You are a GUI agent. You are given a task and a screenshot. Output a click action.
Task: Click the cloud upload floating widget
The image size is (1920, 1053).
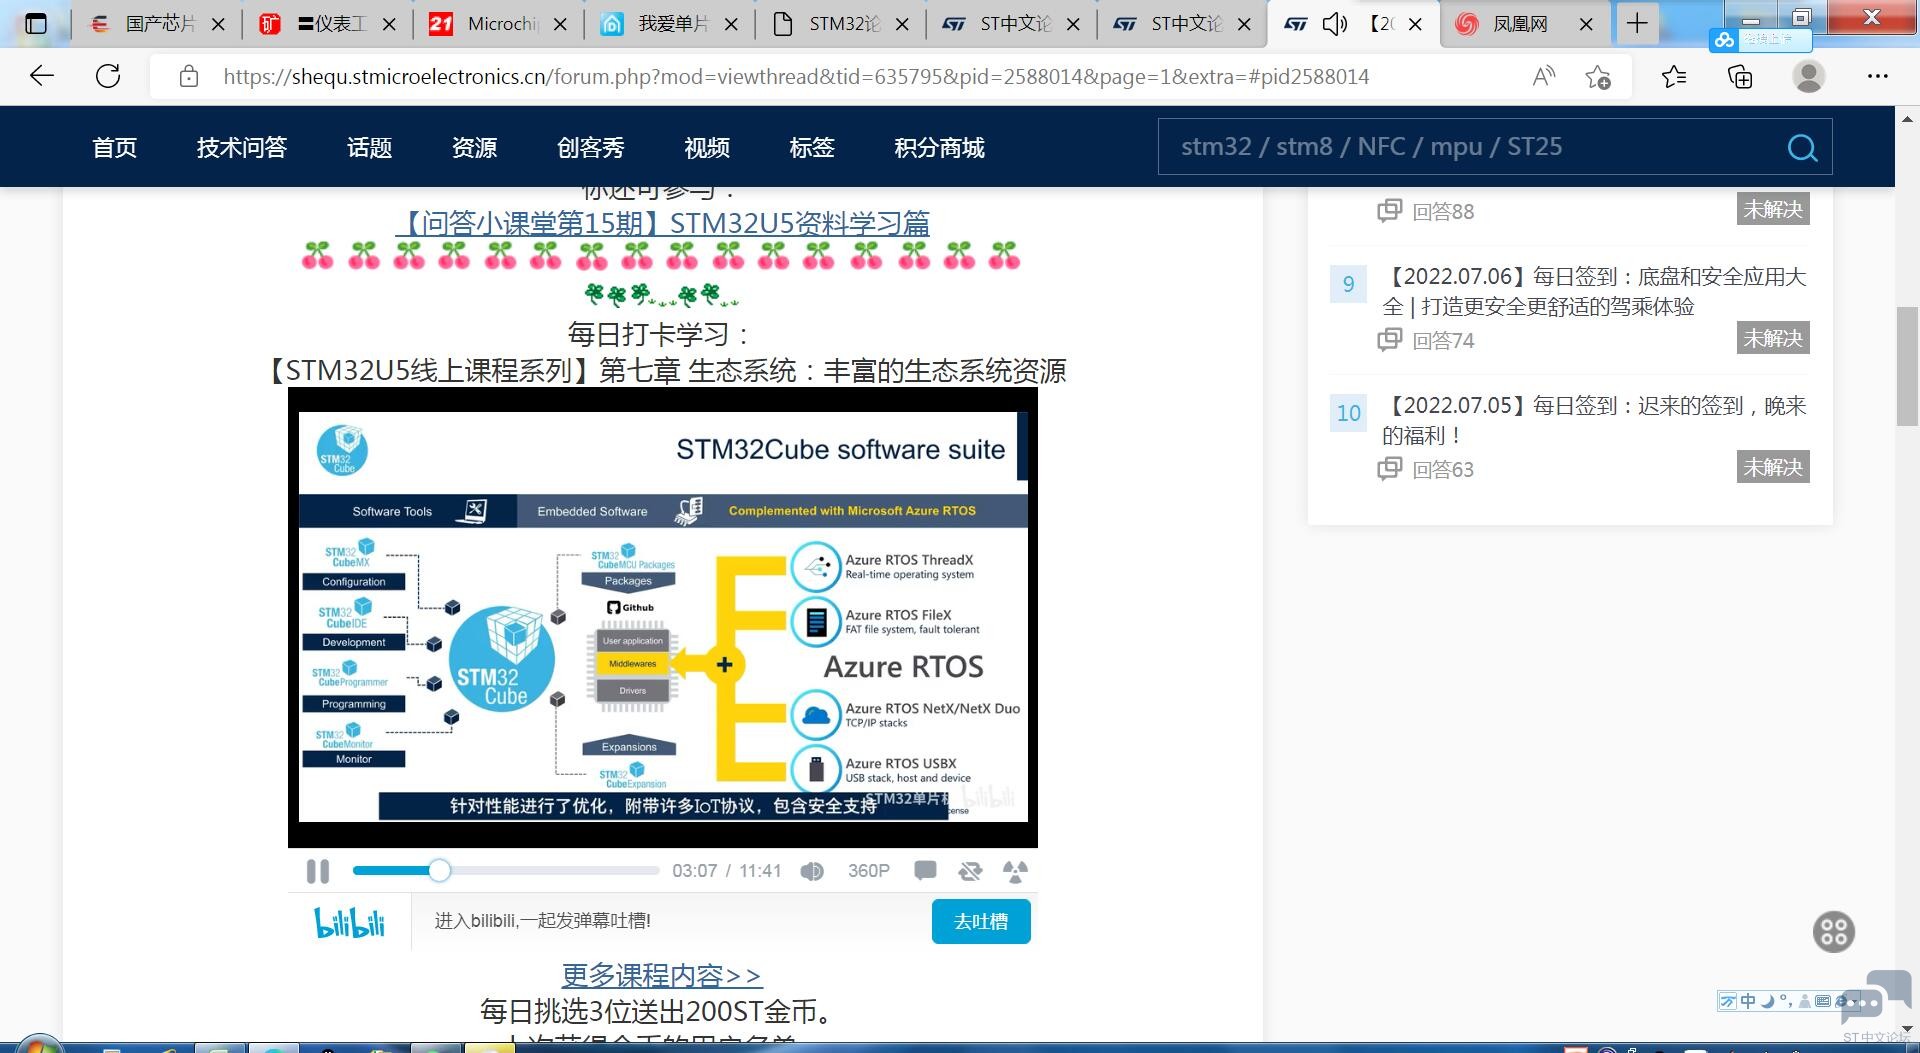[1761, 40]
